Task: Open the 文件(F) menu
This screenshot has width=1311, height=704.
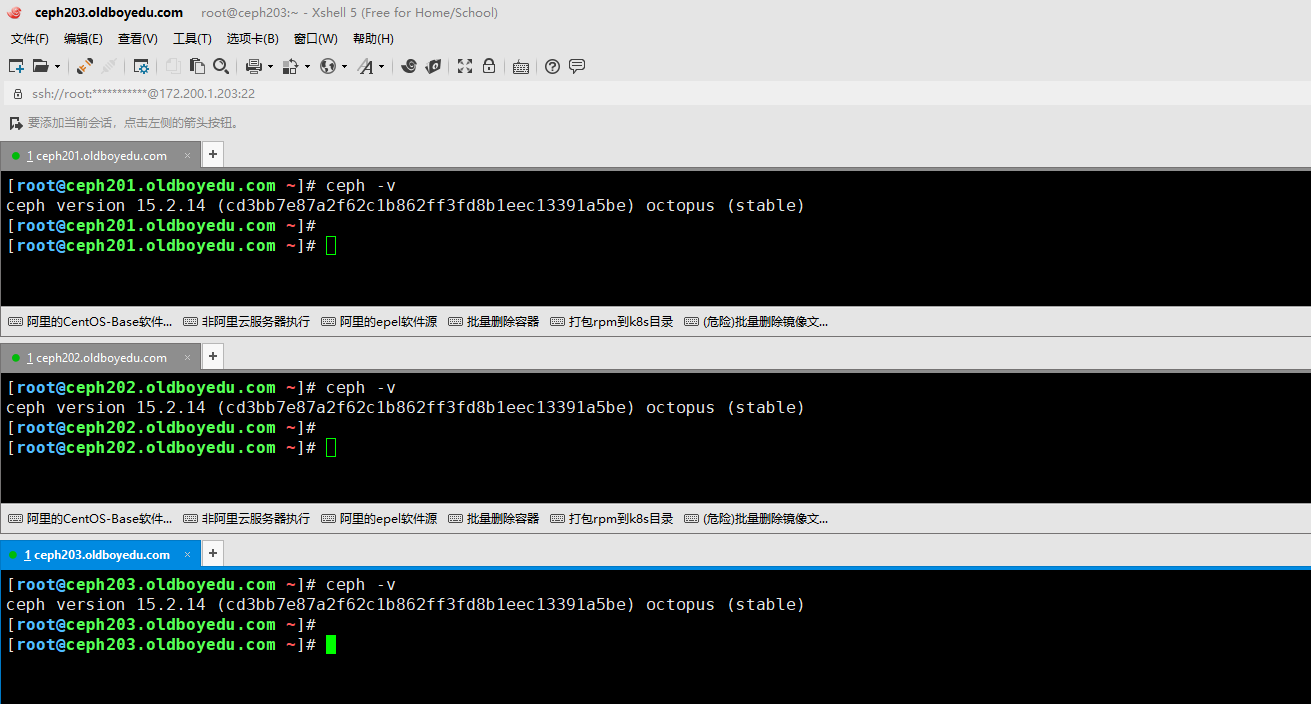Action: [x=30, y=39]
